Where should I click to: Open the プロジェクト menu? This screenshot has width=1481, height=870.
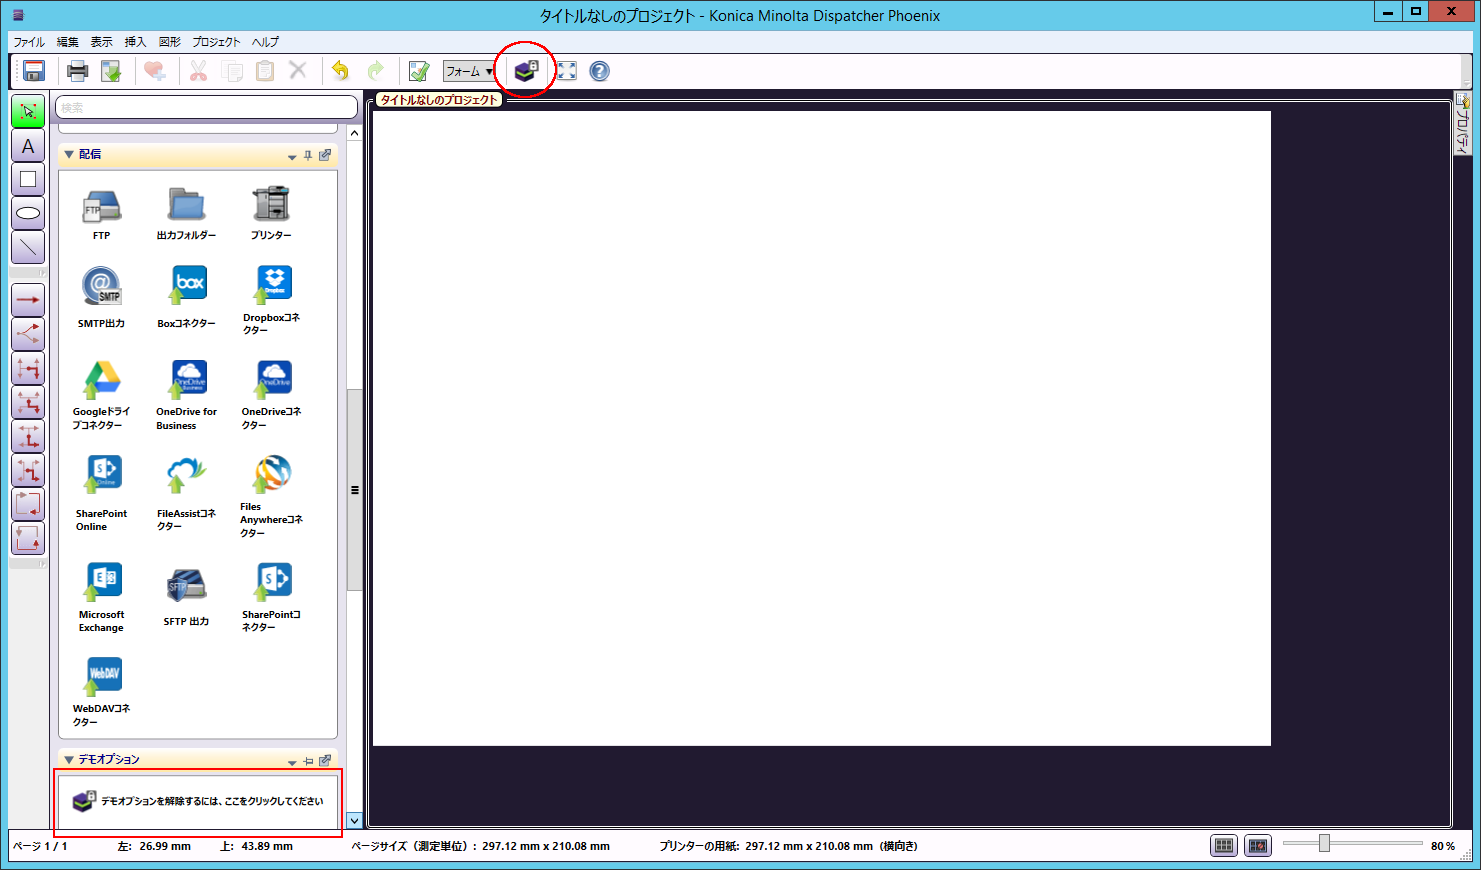pyautogui.click(x=217, y=42)
